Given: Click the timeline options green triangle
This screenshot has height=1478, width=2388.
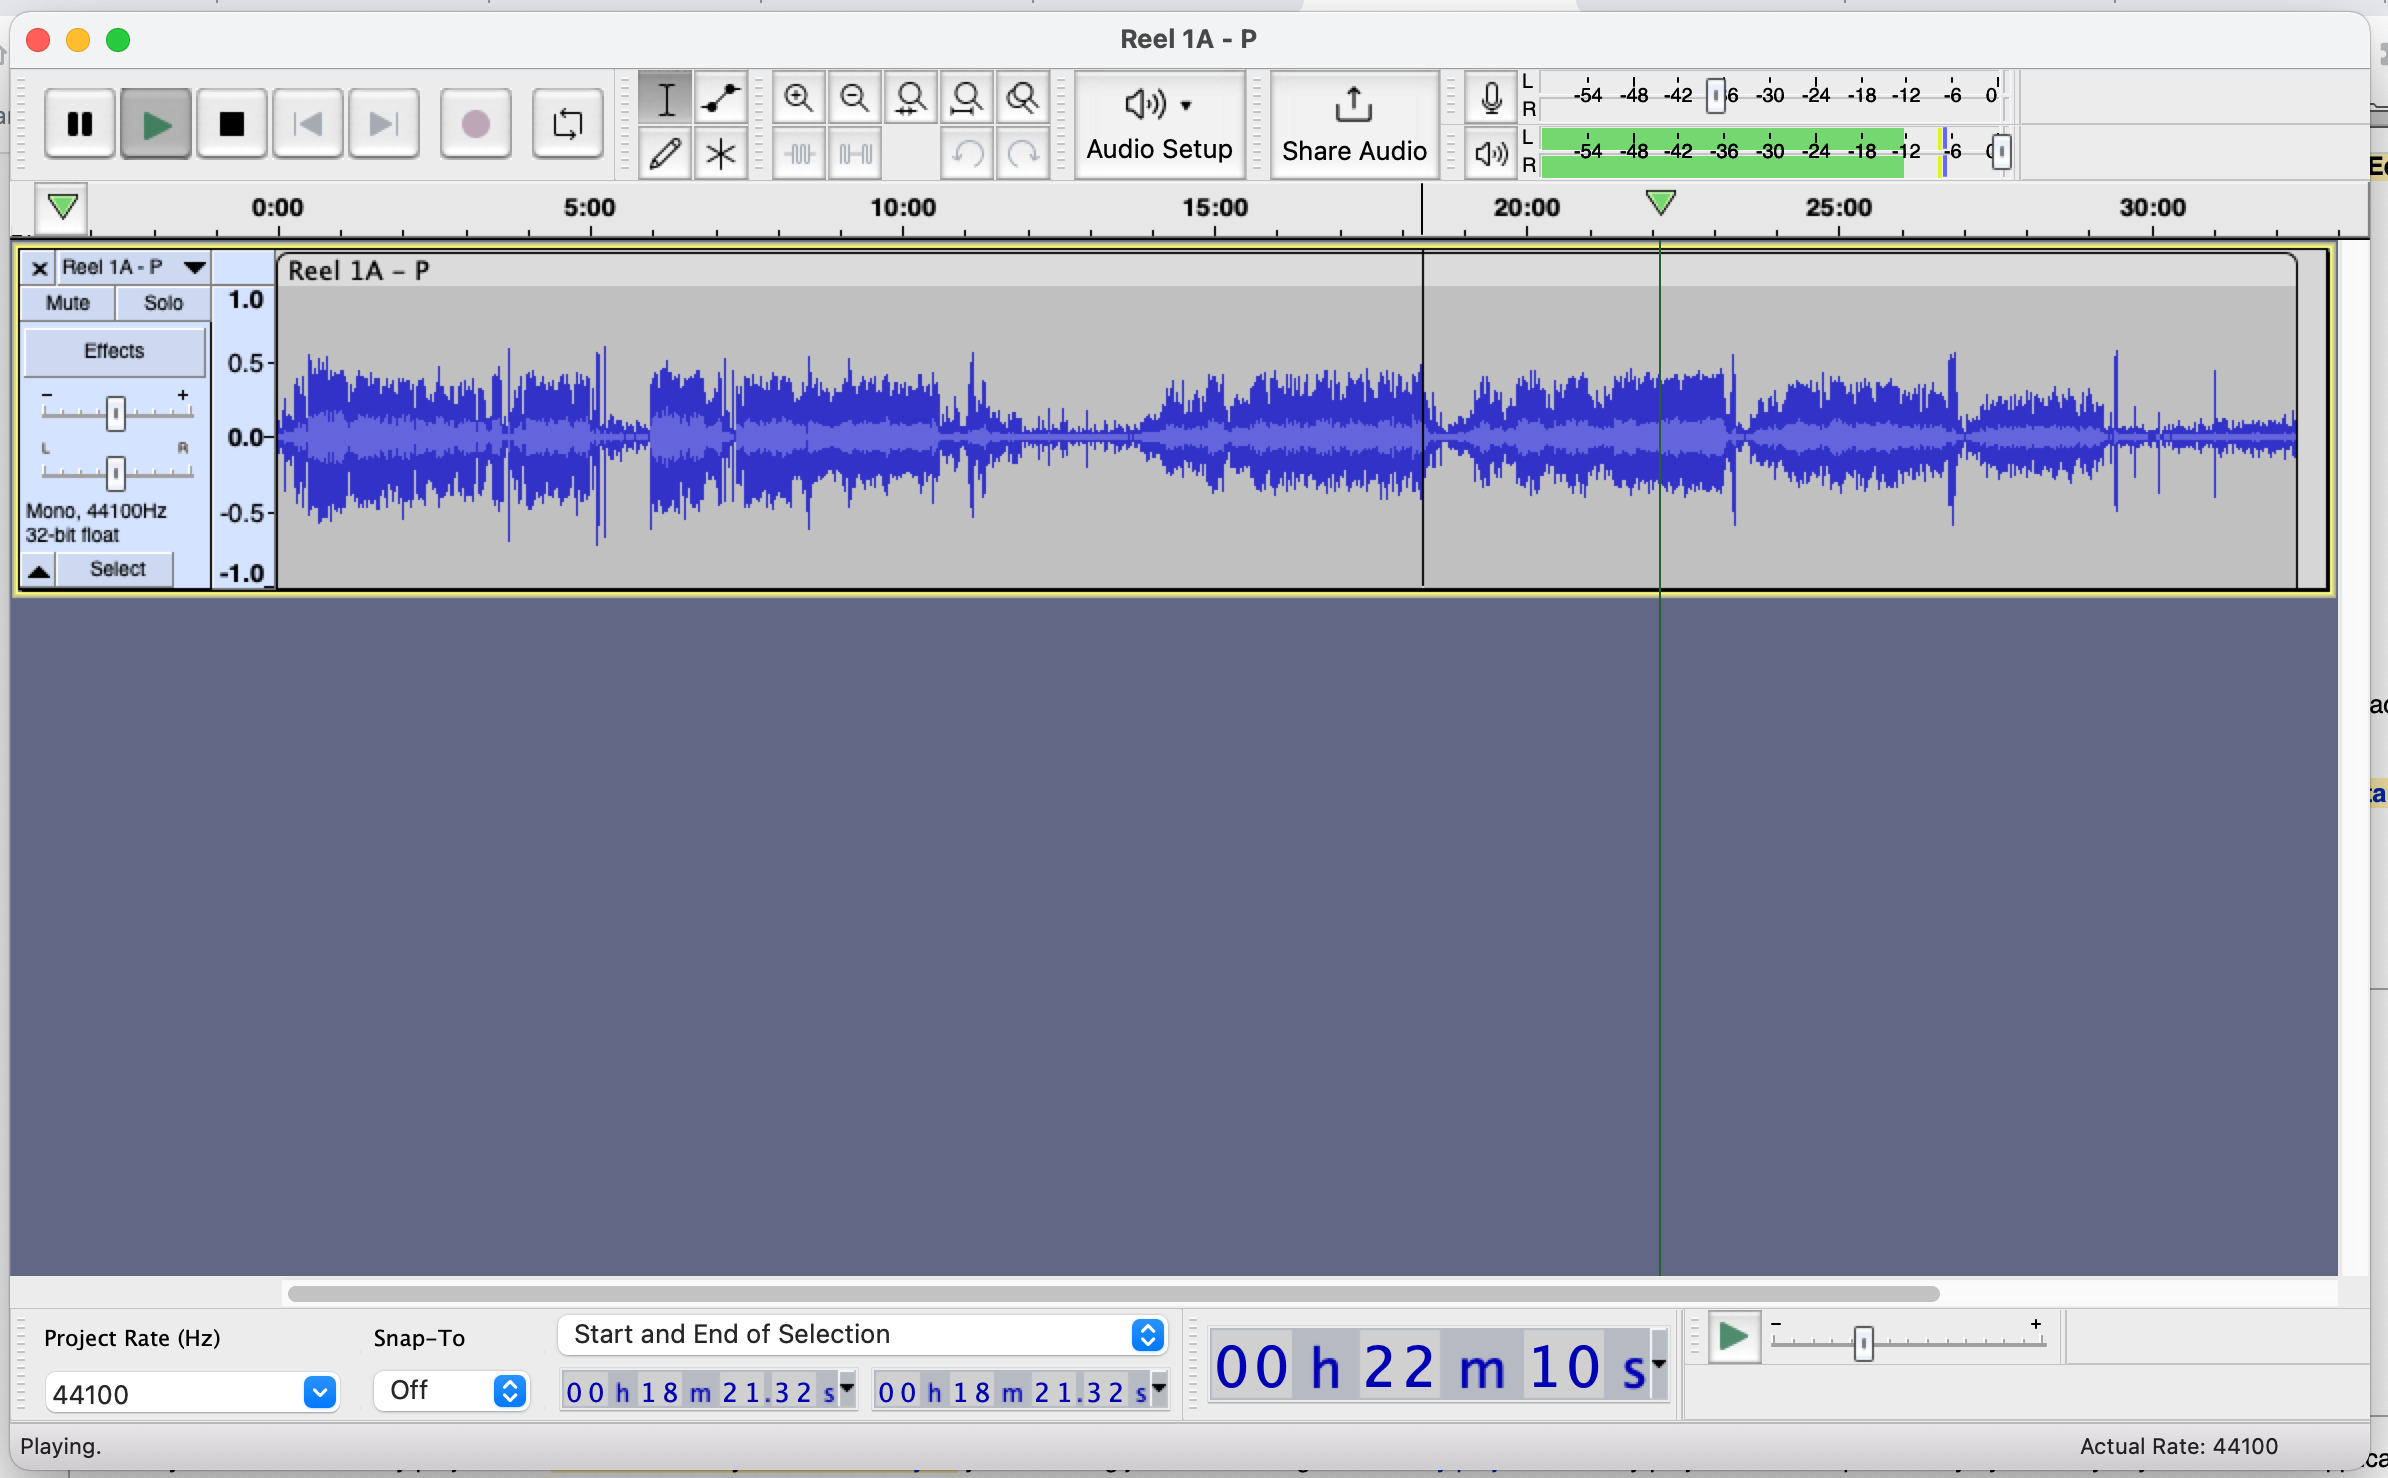Looking at the screenshot, I should 63,207.
